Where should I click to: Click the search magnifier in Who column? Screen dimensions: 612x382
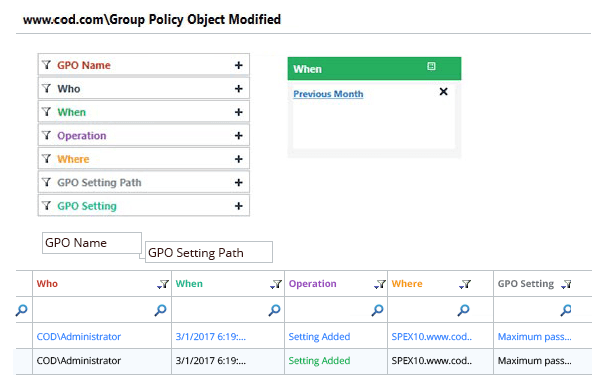tap(160, 310)
